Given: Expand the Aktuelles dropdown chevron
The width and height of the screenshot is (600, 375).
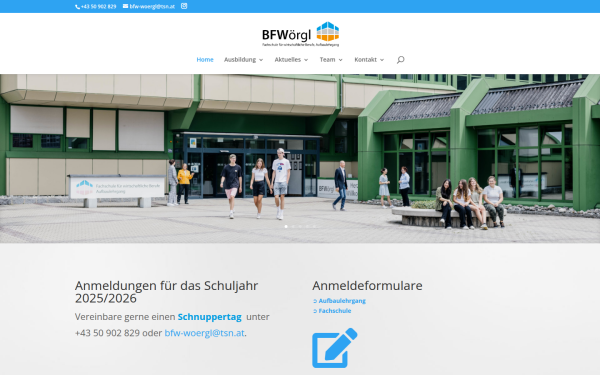Looking at the screenshot, I should click(306, 60).
